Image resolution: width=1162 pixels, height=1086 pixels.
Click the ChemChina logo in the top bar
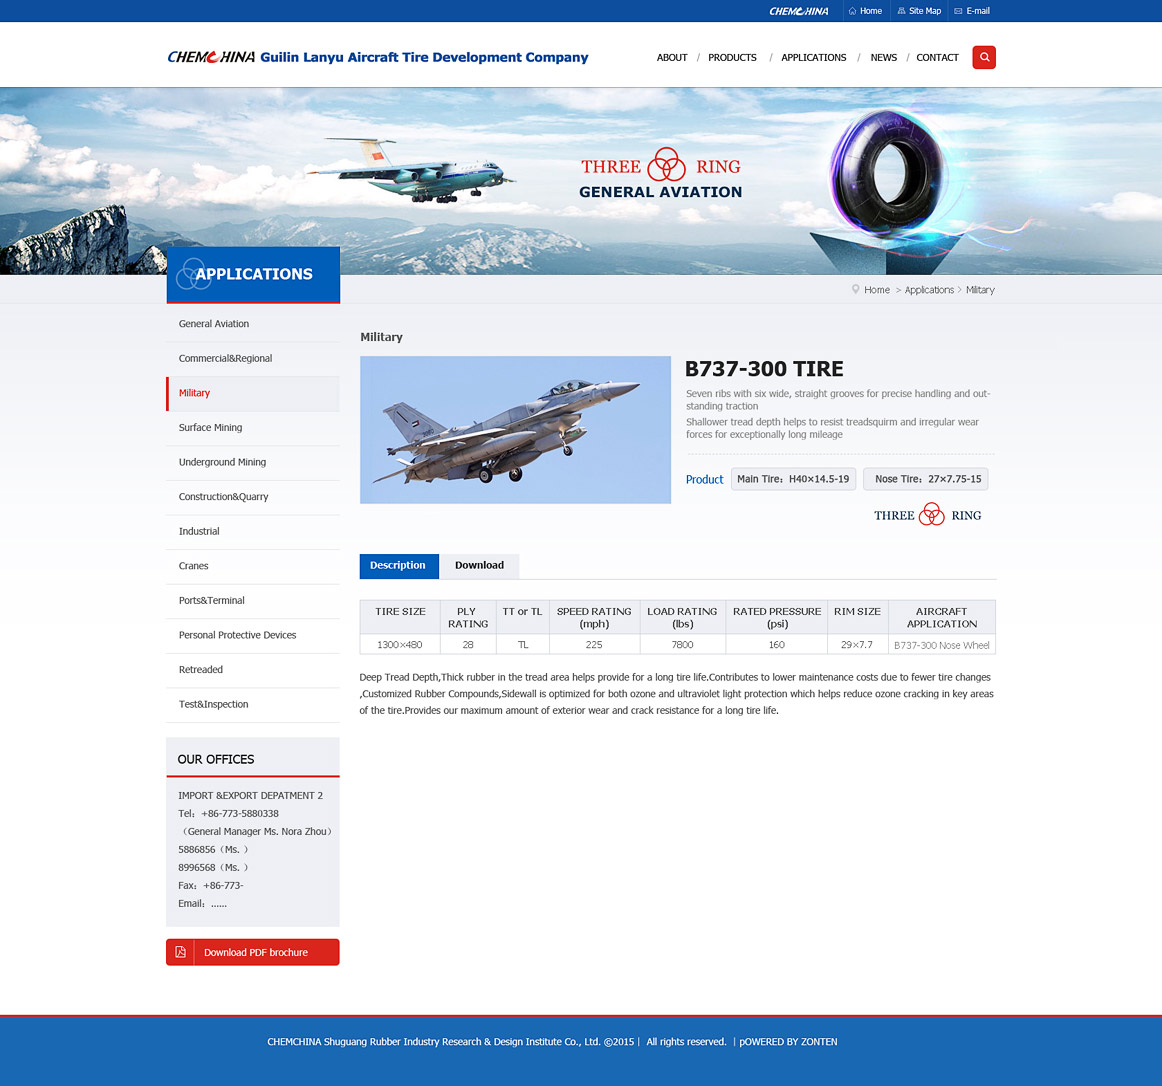pos(798,11)
